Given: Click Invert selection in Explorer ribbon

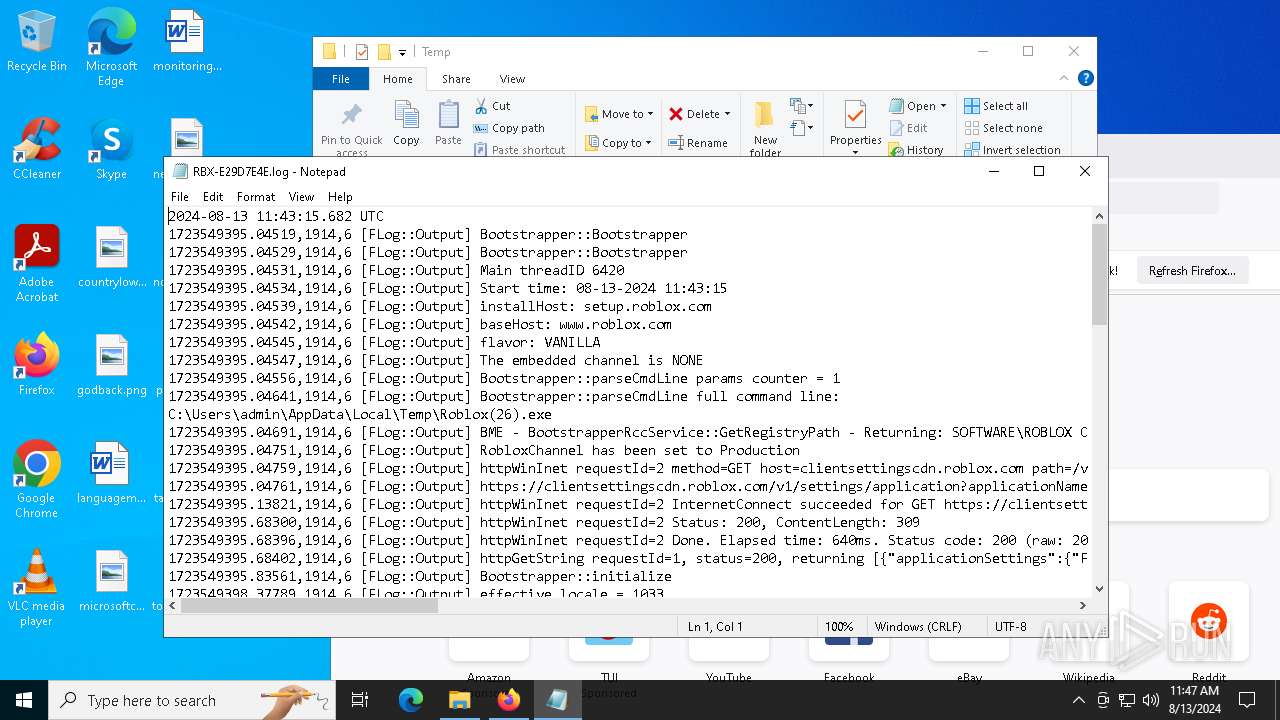Looking at the screenshot, I should tap(1012, 150).
